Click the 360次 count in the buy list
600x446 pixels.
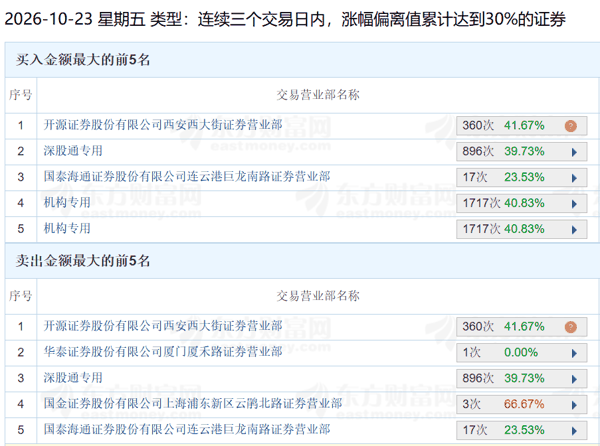click(x=478, y=125)
